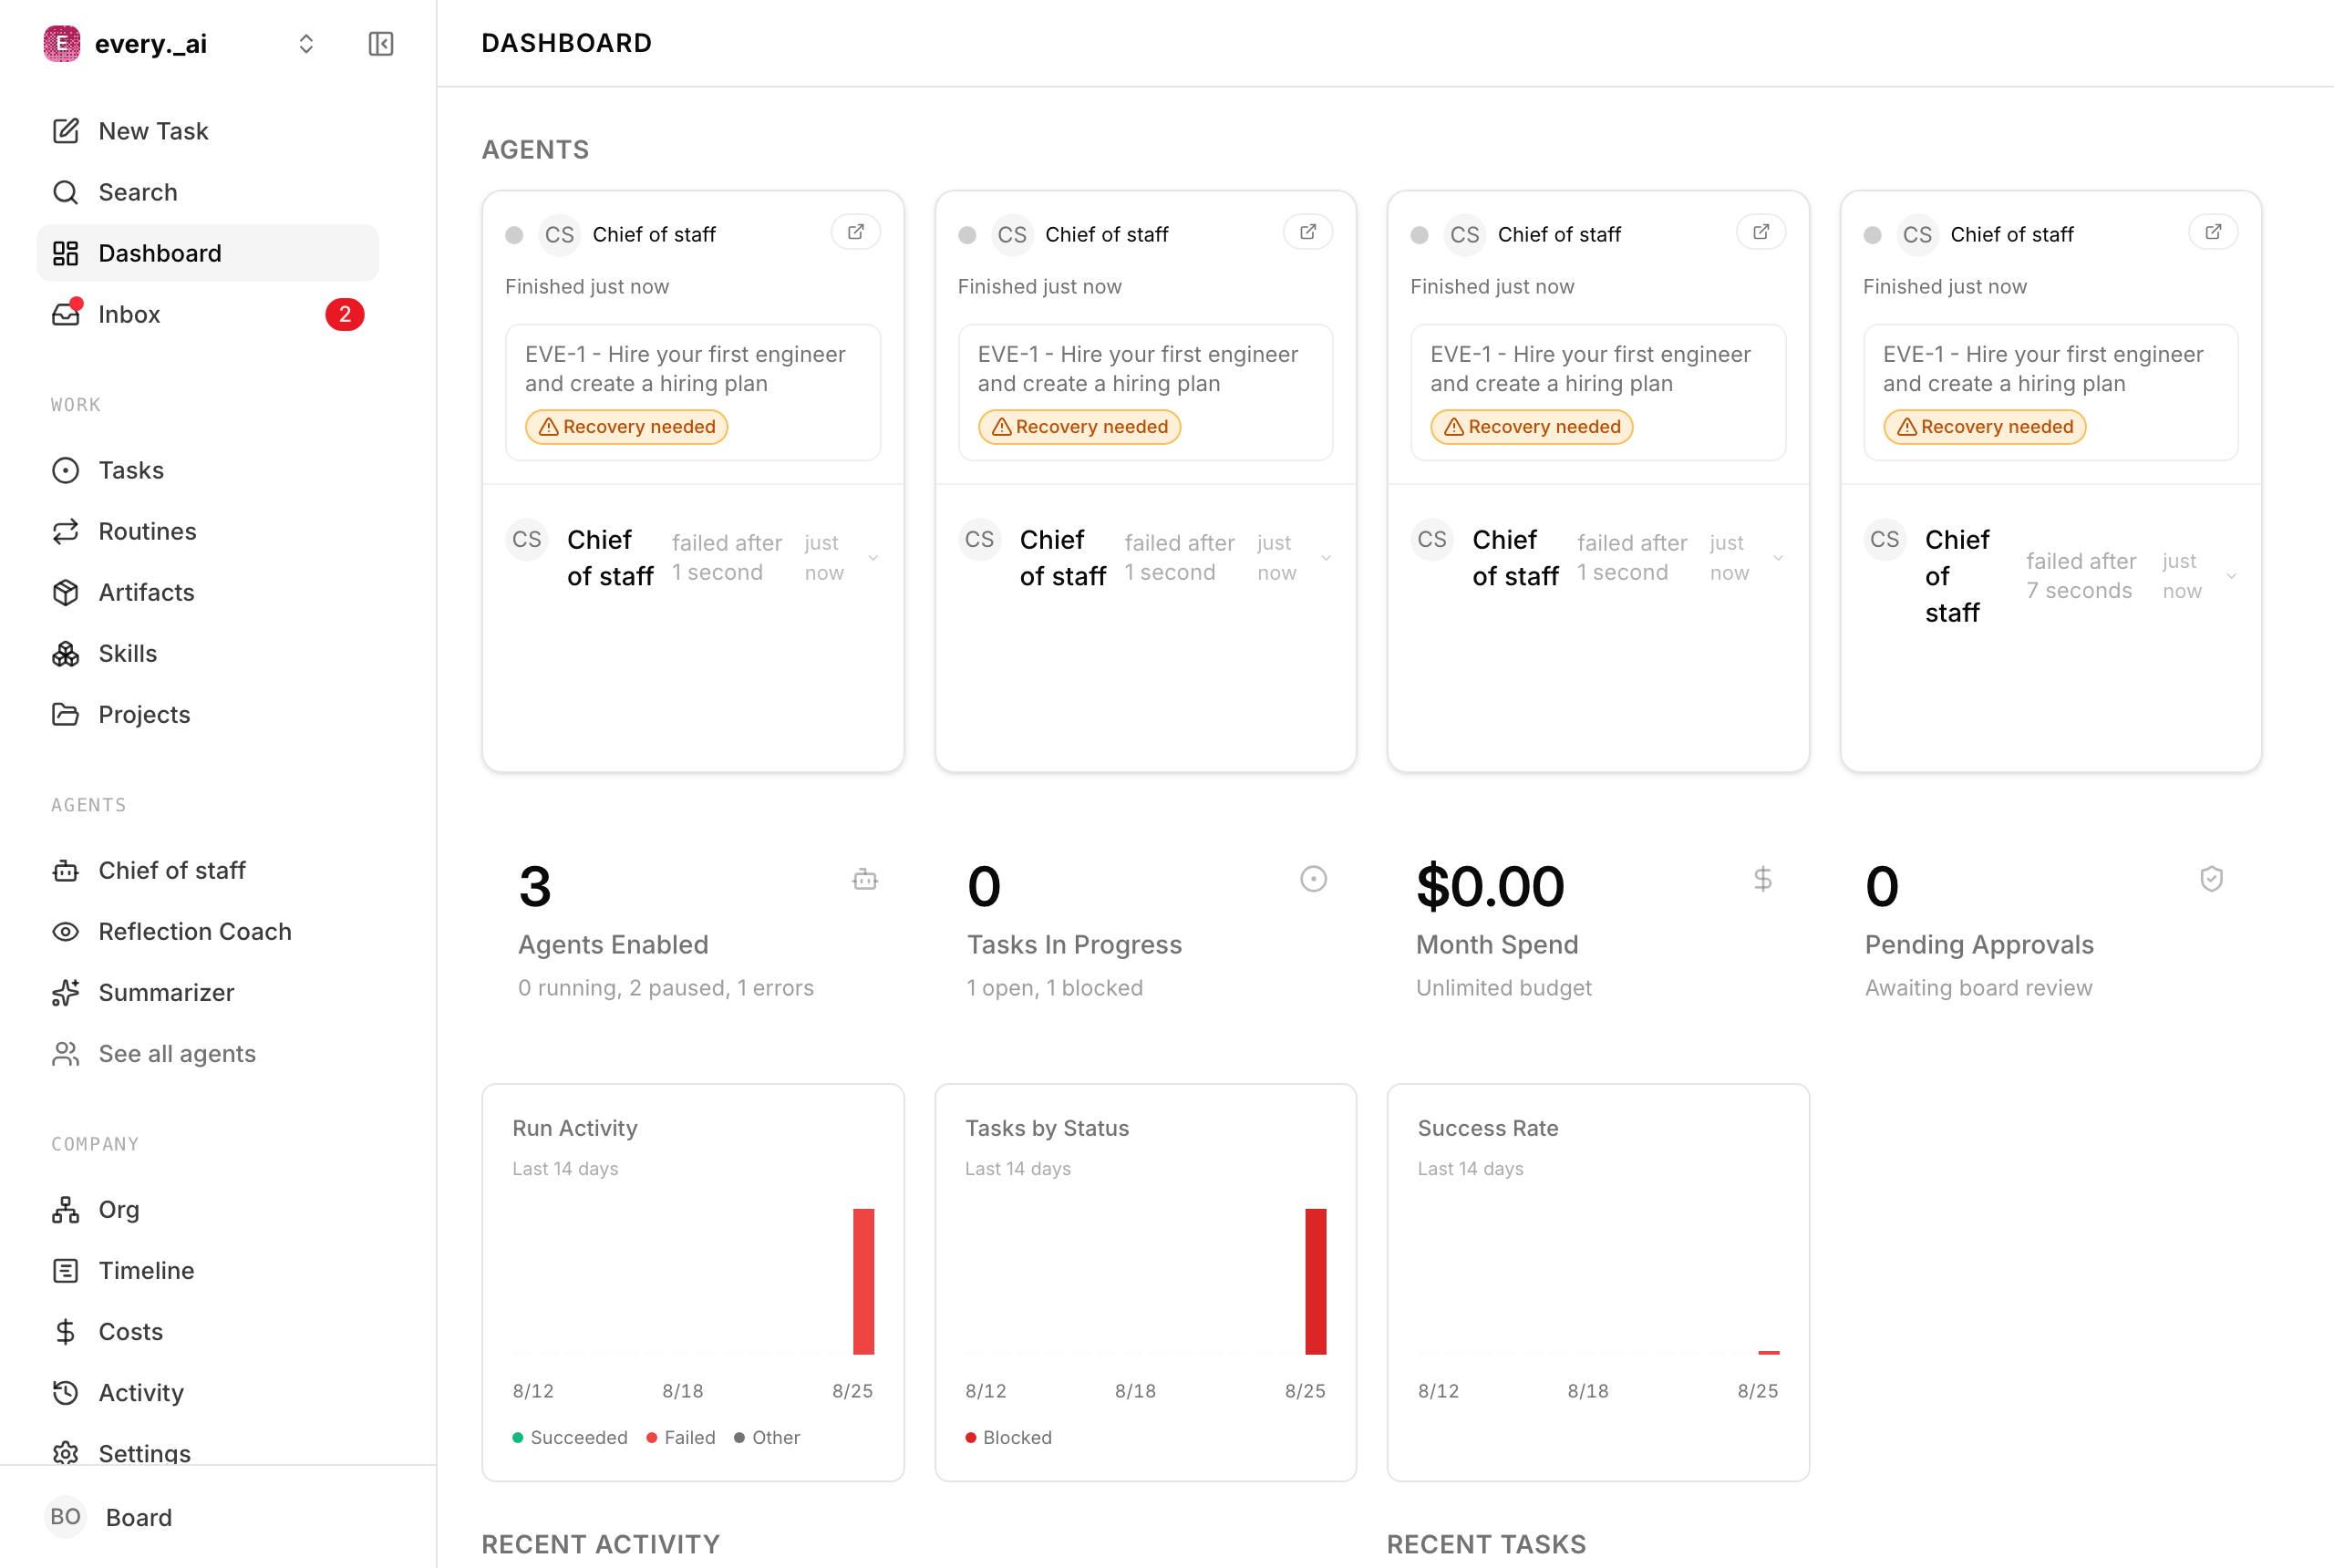The height and width of the screenshot is (1568, 2334).
Task: Click the every._ai logo avatar
Action: pyautogui.click(x=62, y=44)
